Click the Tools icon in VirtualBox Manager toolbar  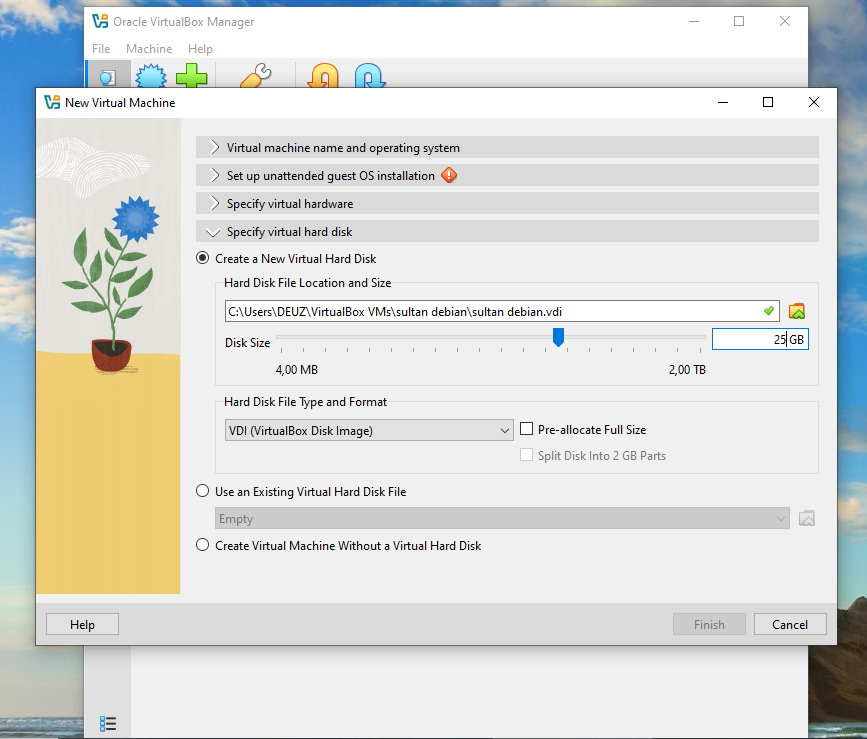click(108, 77)
